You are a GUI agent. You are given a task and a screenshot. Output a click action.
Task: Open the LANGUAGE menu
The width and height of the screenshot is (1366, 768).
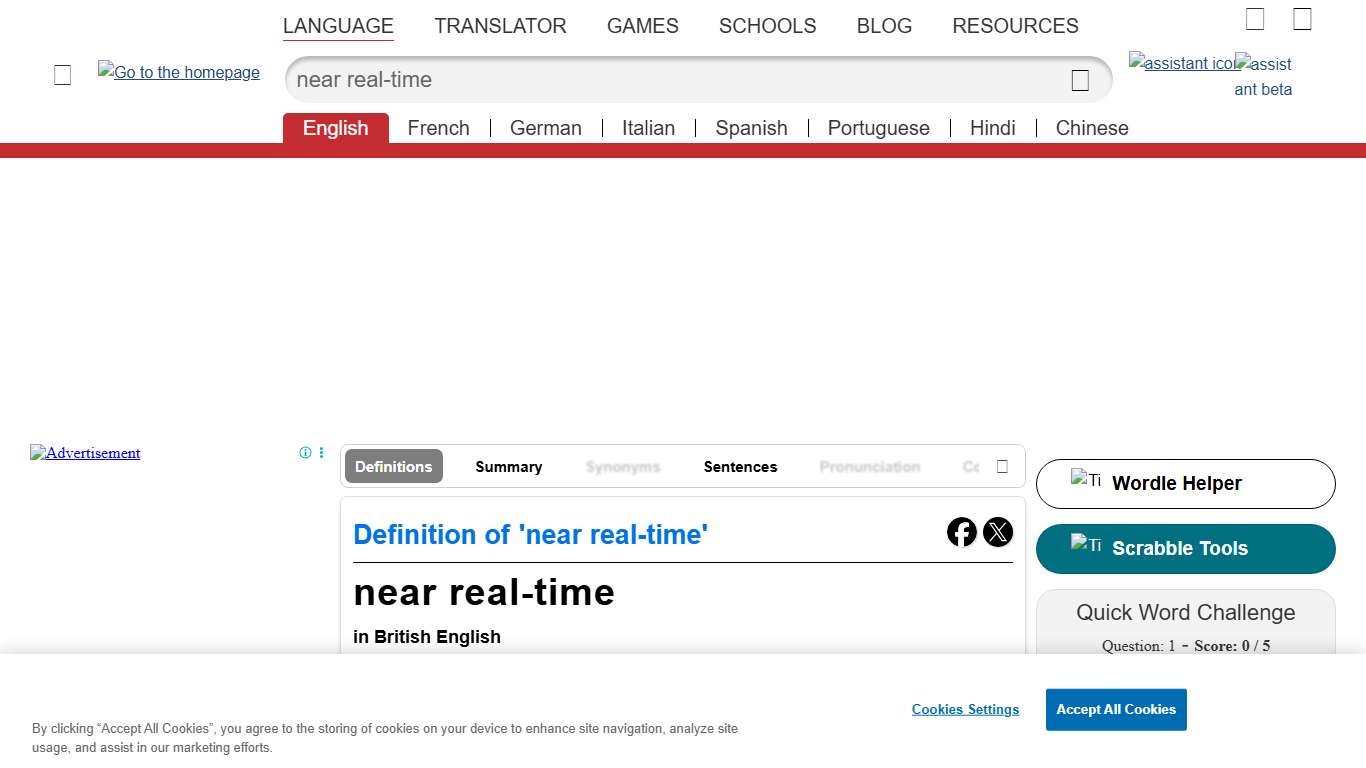click(x=338, y=26)
